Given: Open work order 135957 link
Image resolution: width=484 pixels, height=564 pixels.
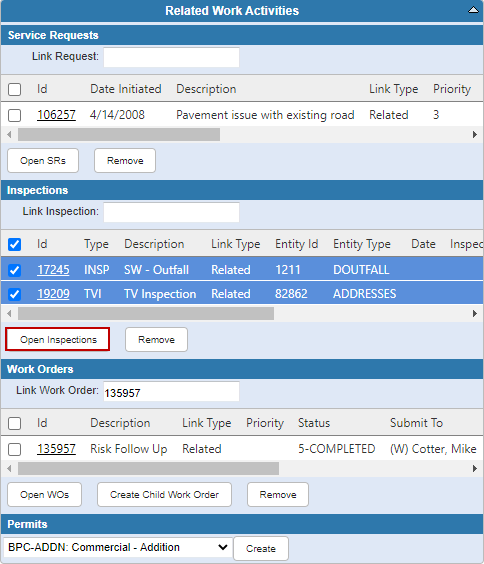Looking at the screenshot, I should 56,449.
